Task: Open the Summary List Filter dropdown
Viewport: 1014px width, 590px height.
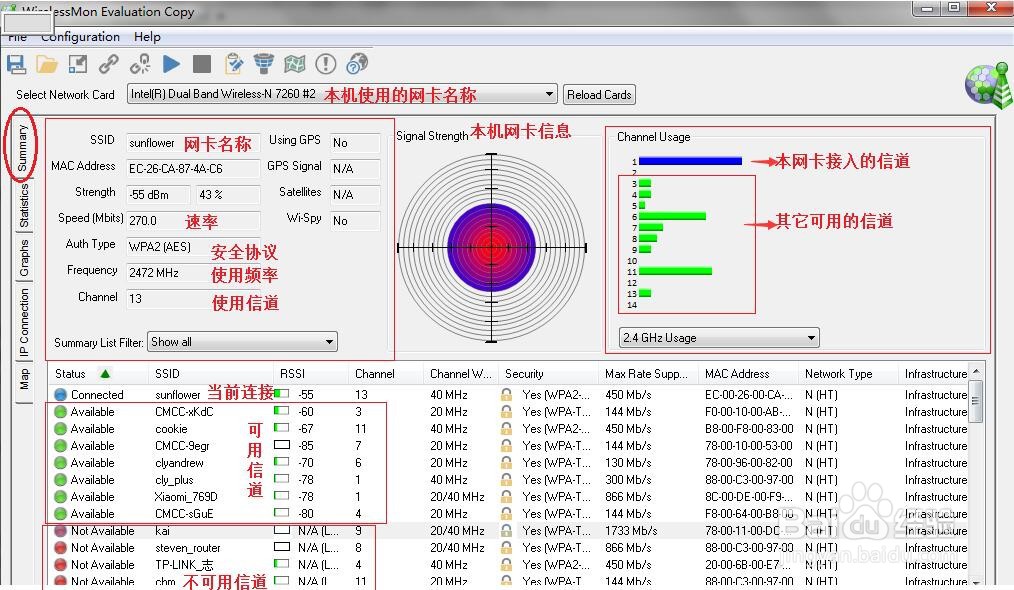Action: 243,342
